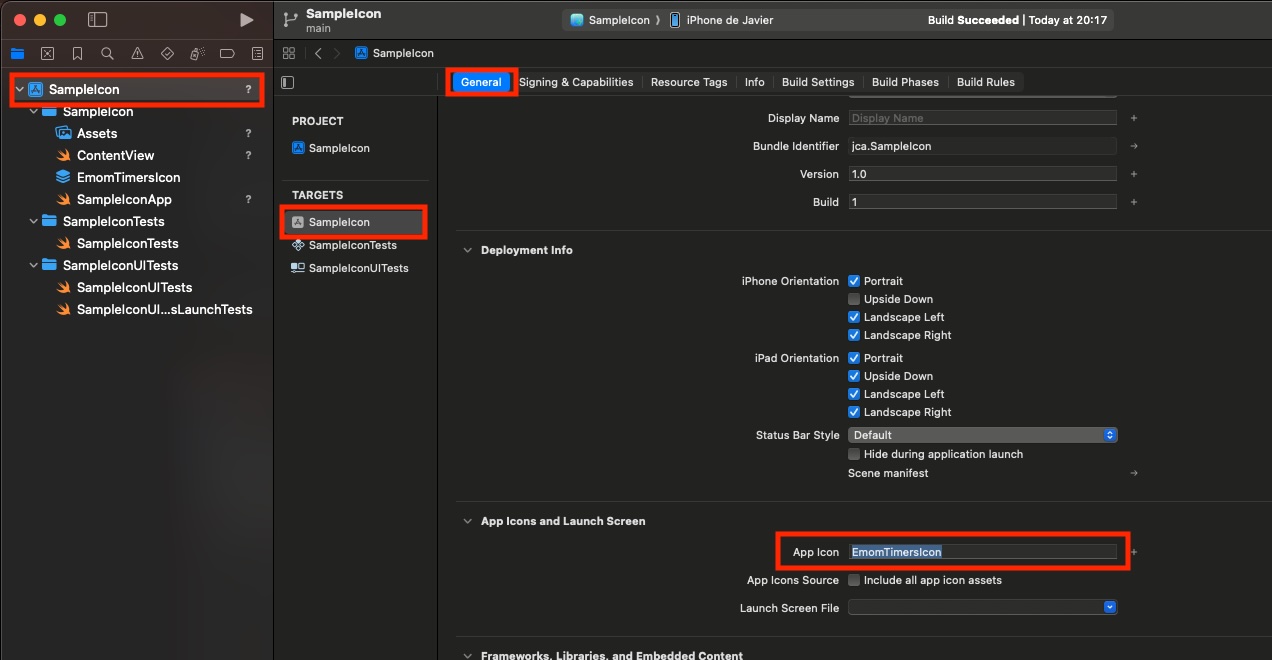Viewport: 1272px width, 660px height.
Task: Show the Report navigator
Action: 257,53
